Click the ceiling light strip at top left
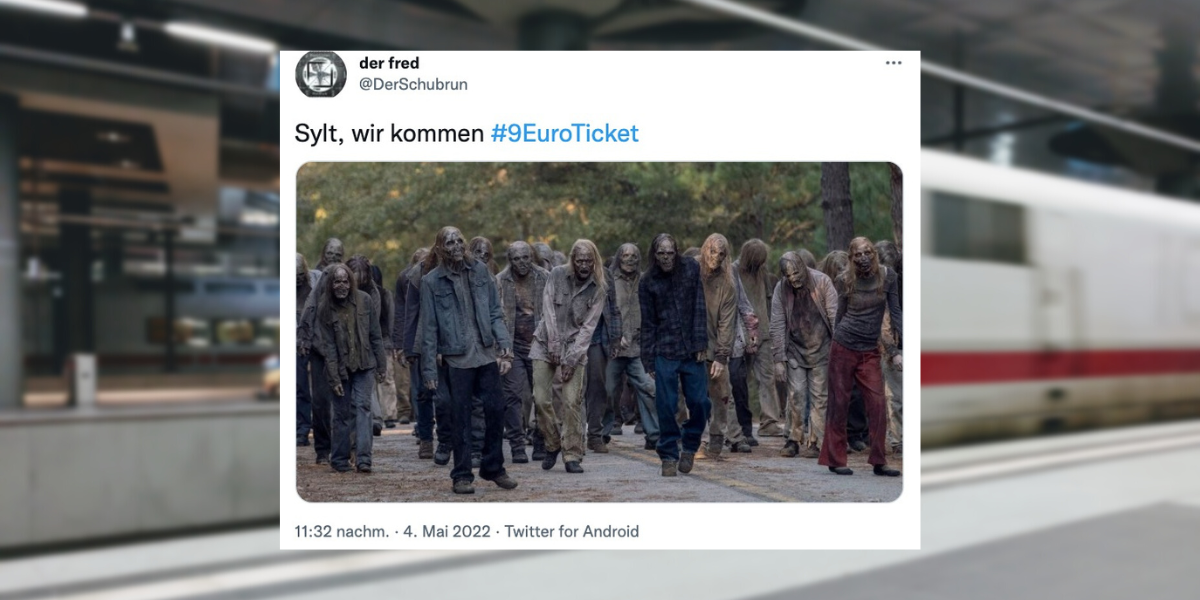 (220, 37)
